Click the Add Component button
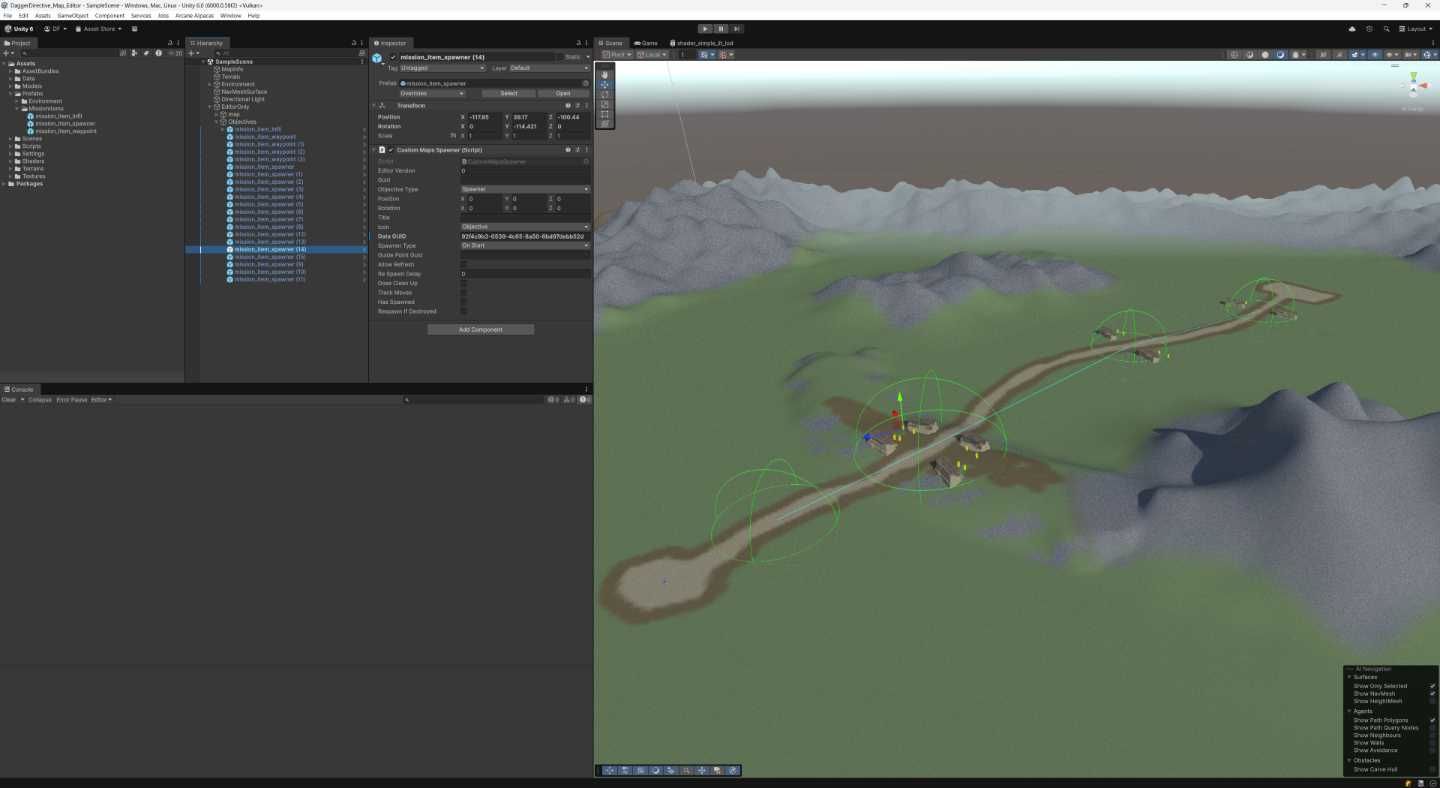Viewport: 1440px width, 788px height. click(480, 329)
